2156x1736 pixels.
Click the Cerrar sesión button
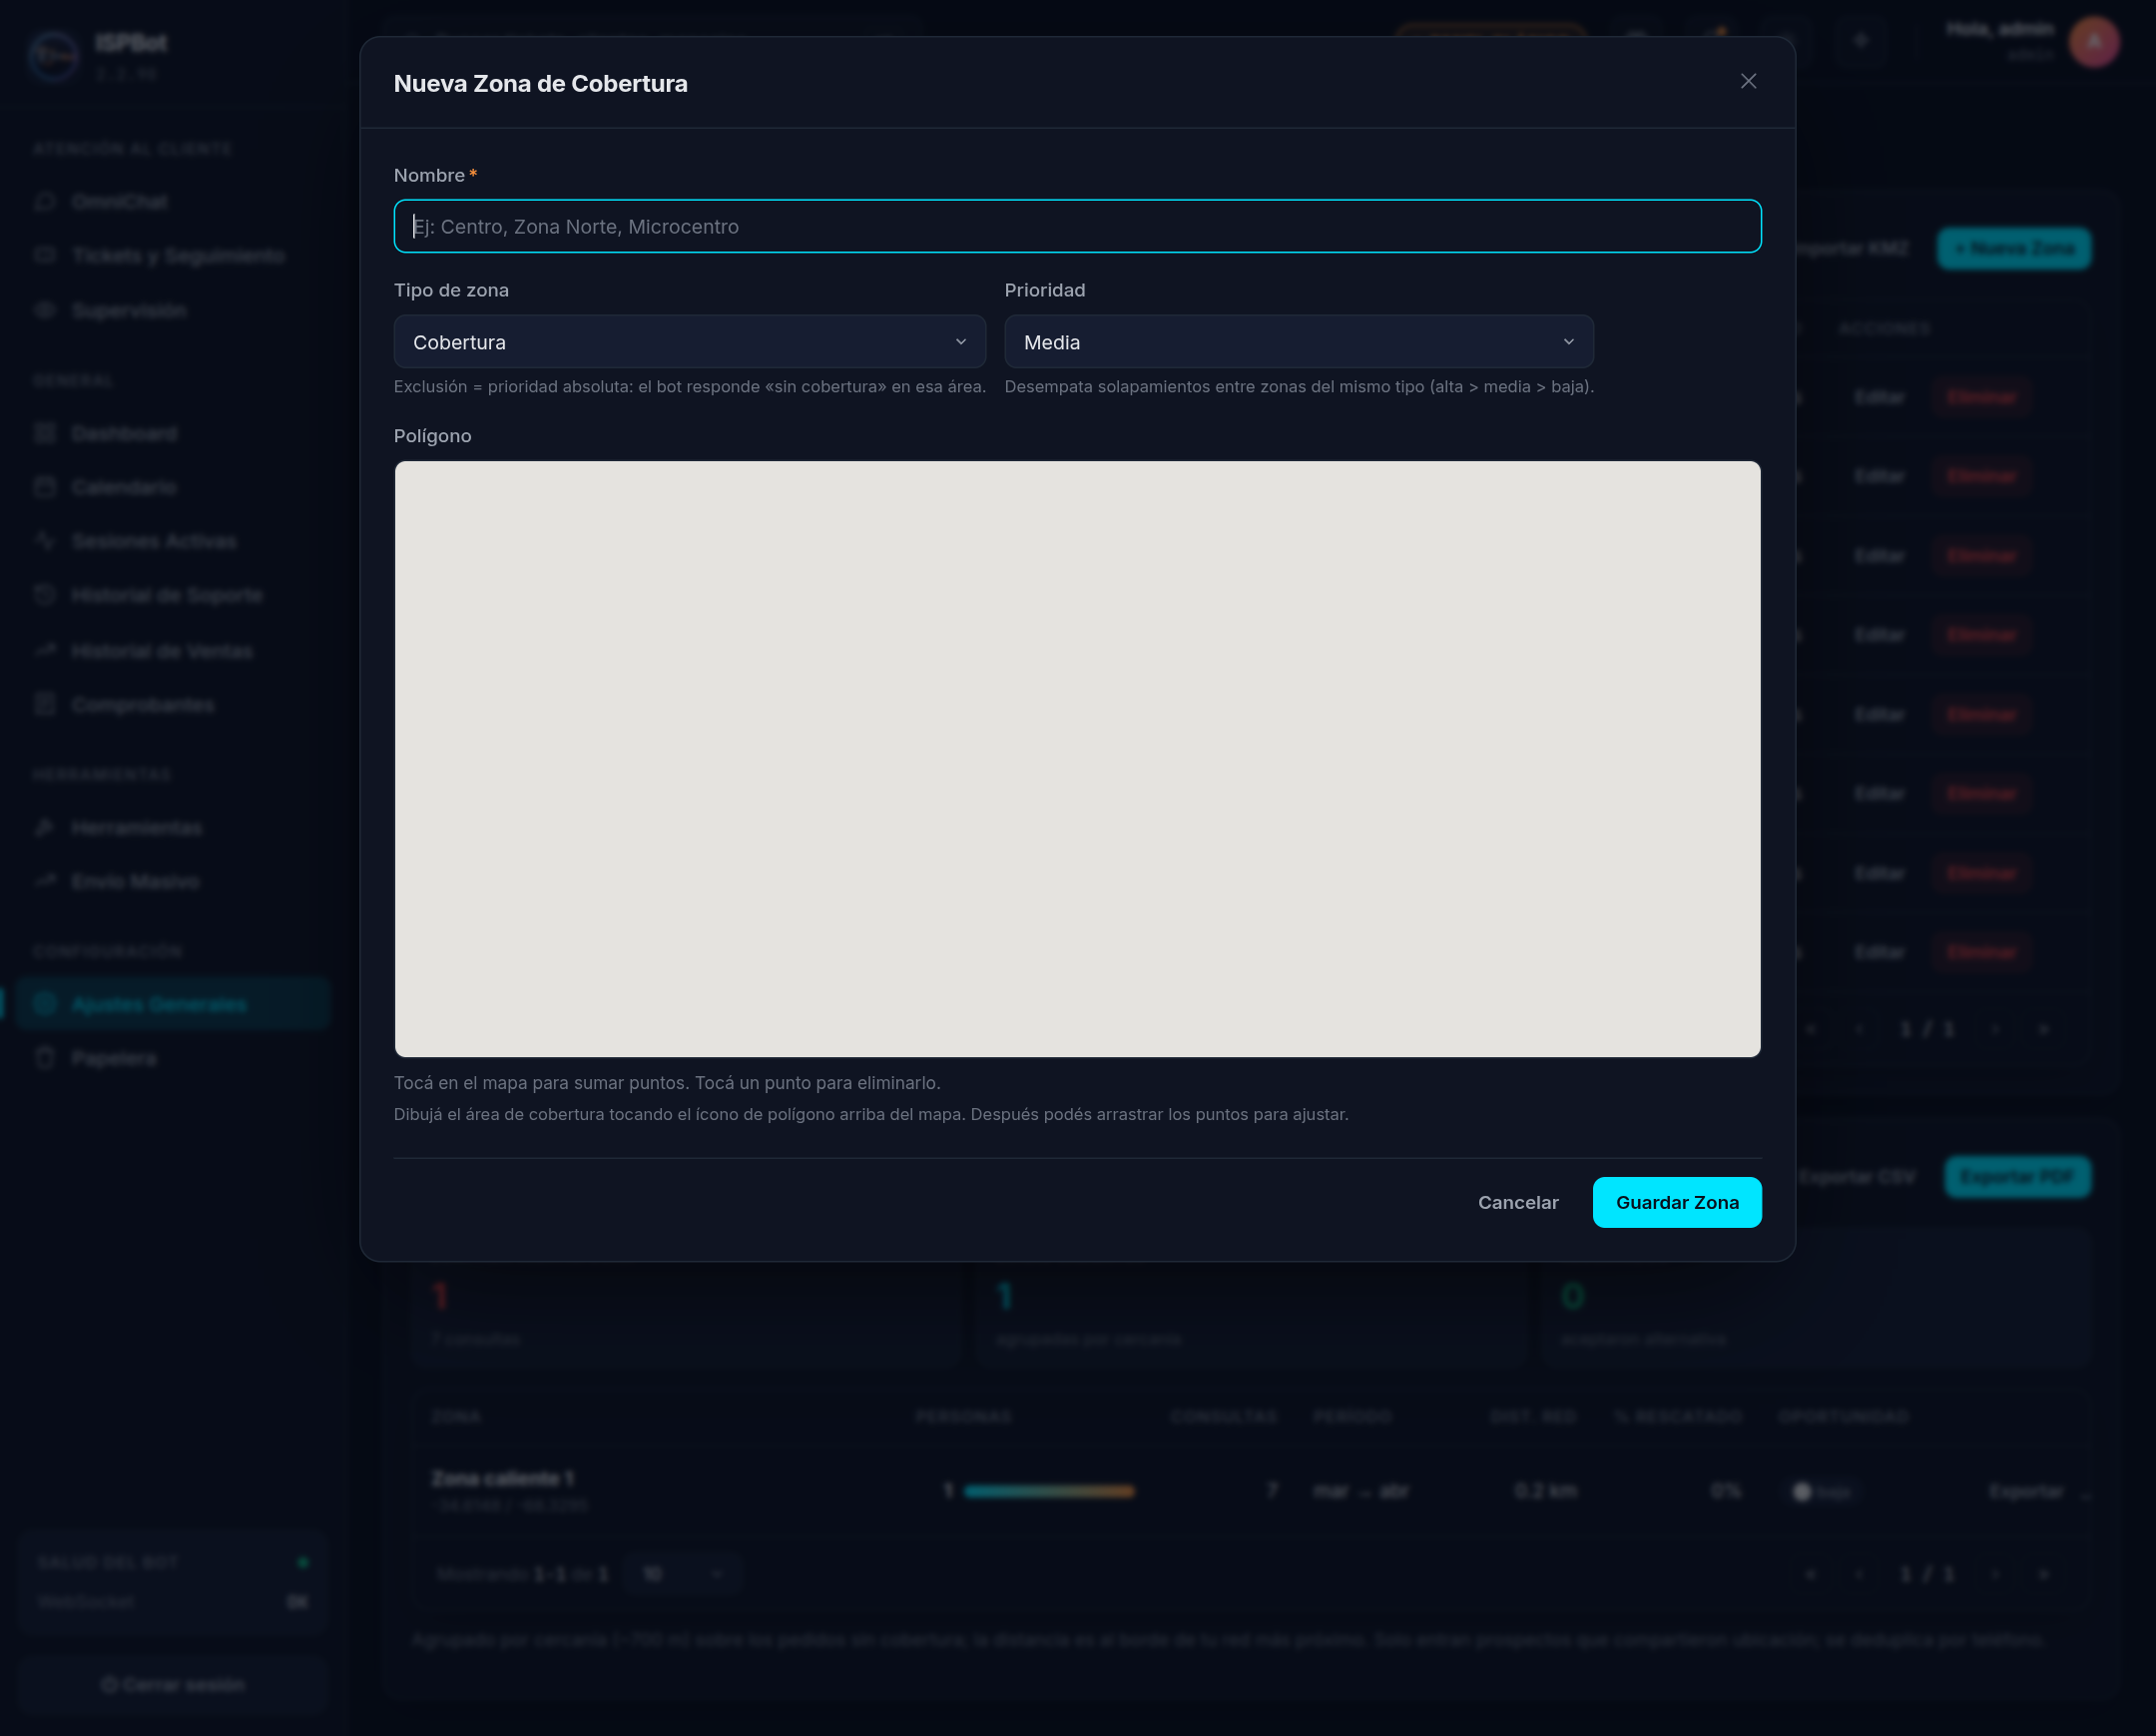tap(173, 1685)
